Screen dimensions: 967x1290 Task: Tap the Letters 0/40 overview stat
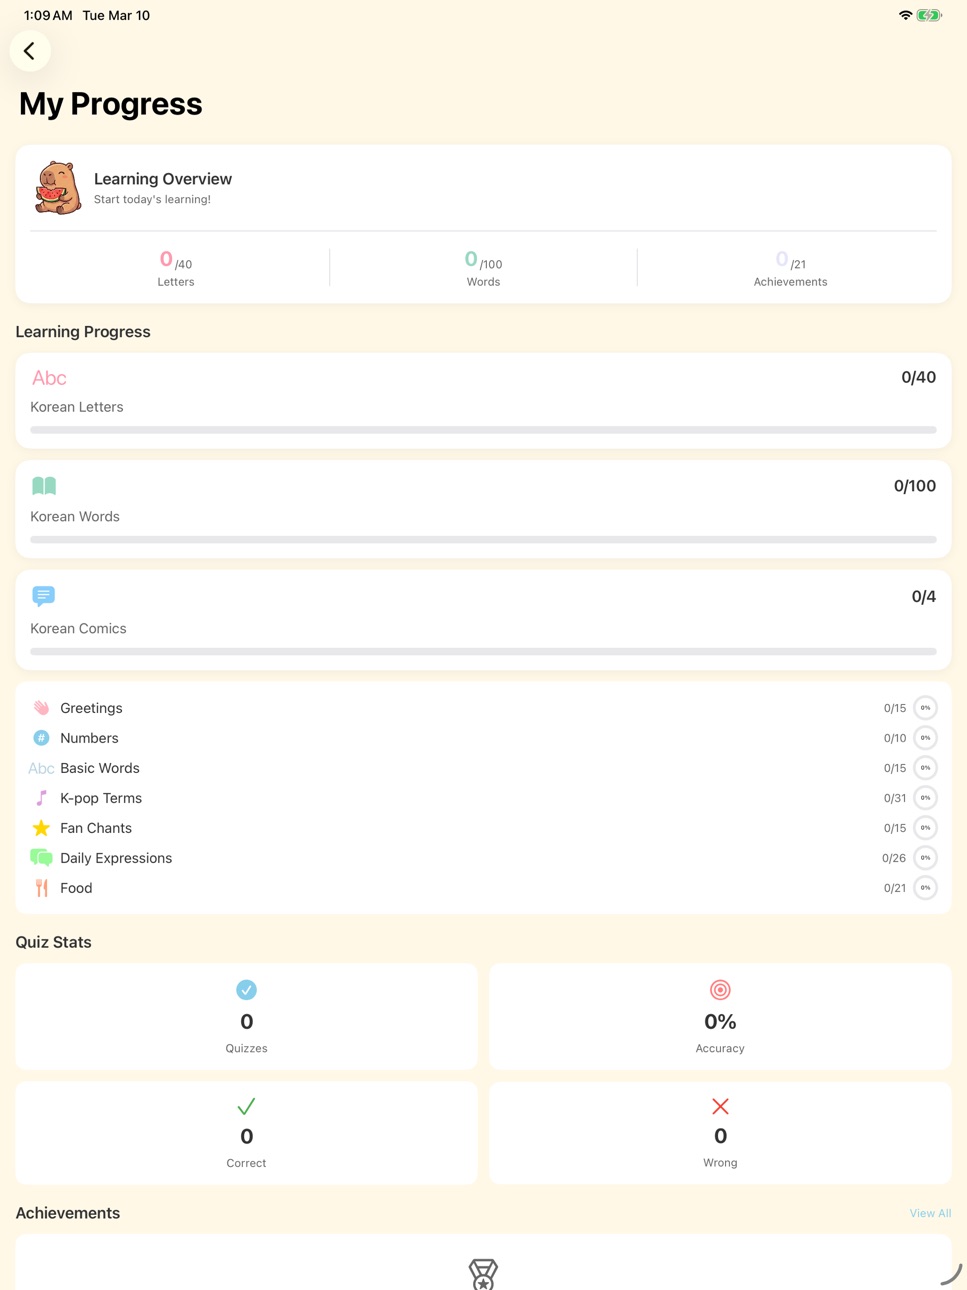tap(176, 268)
